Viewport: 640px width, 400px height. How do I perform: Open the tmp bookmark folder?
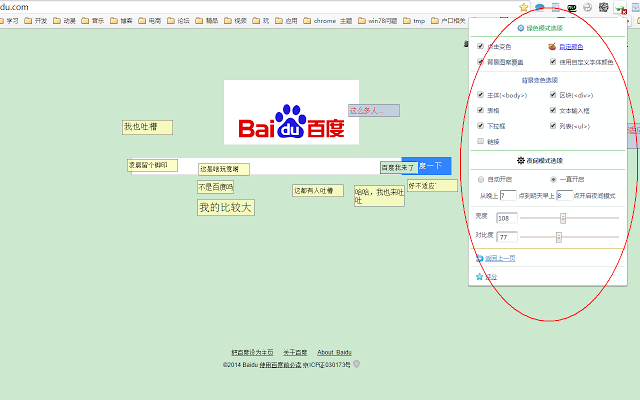[414, 20]
